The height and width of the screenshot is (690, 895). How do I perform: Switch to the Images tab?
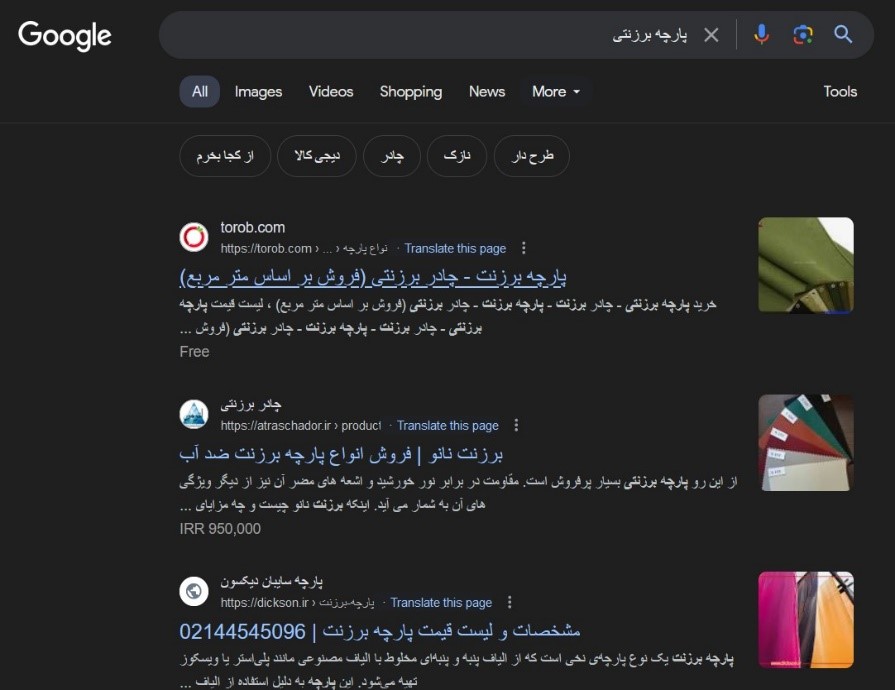coord(258,91)
